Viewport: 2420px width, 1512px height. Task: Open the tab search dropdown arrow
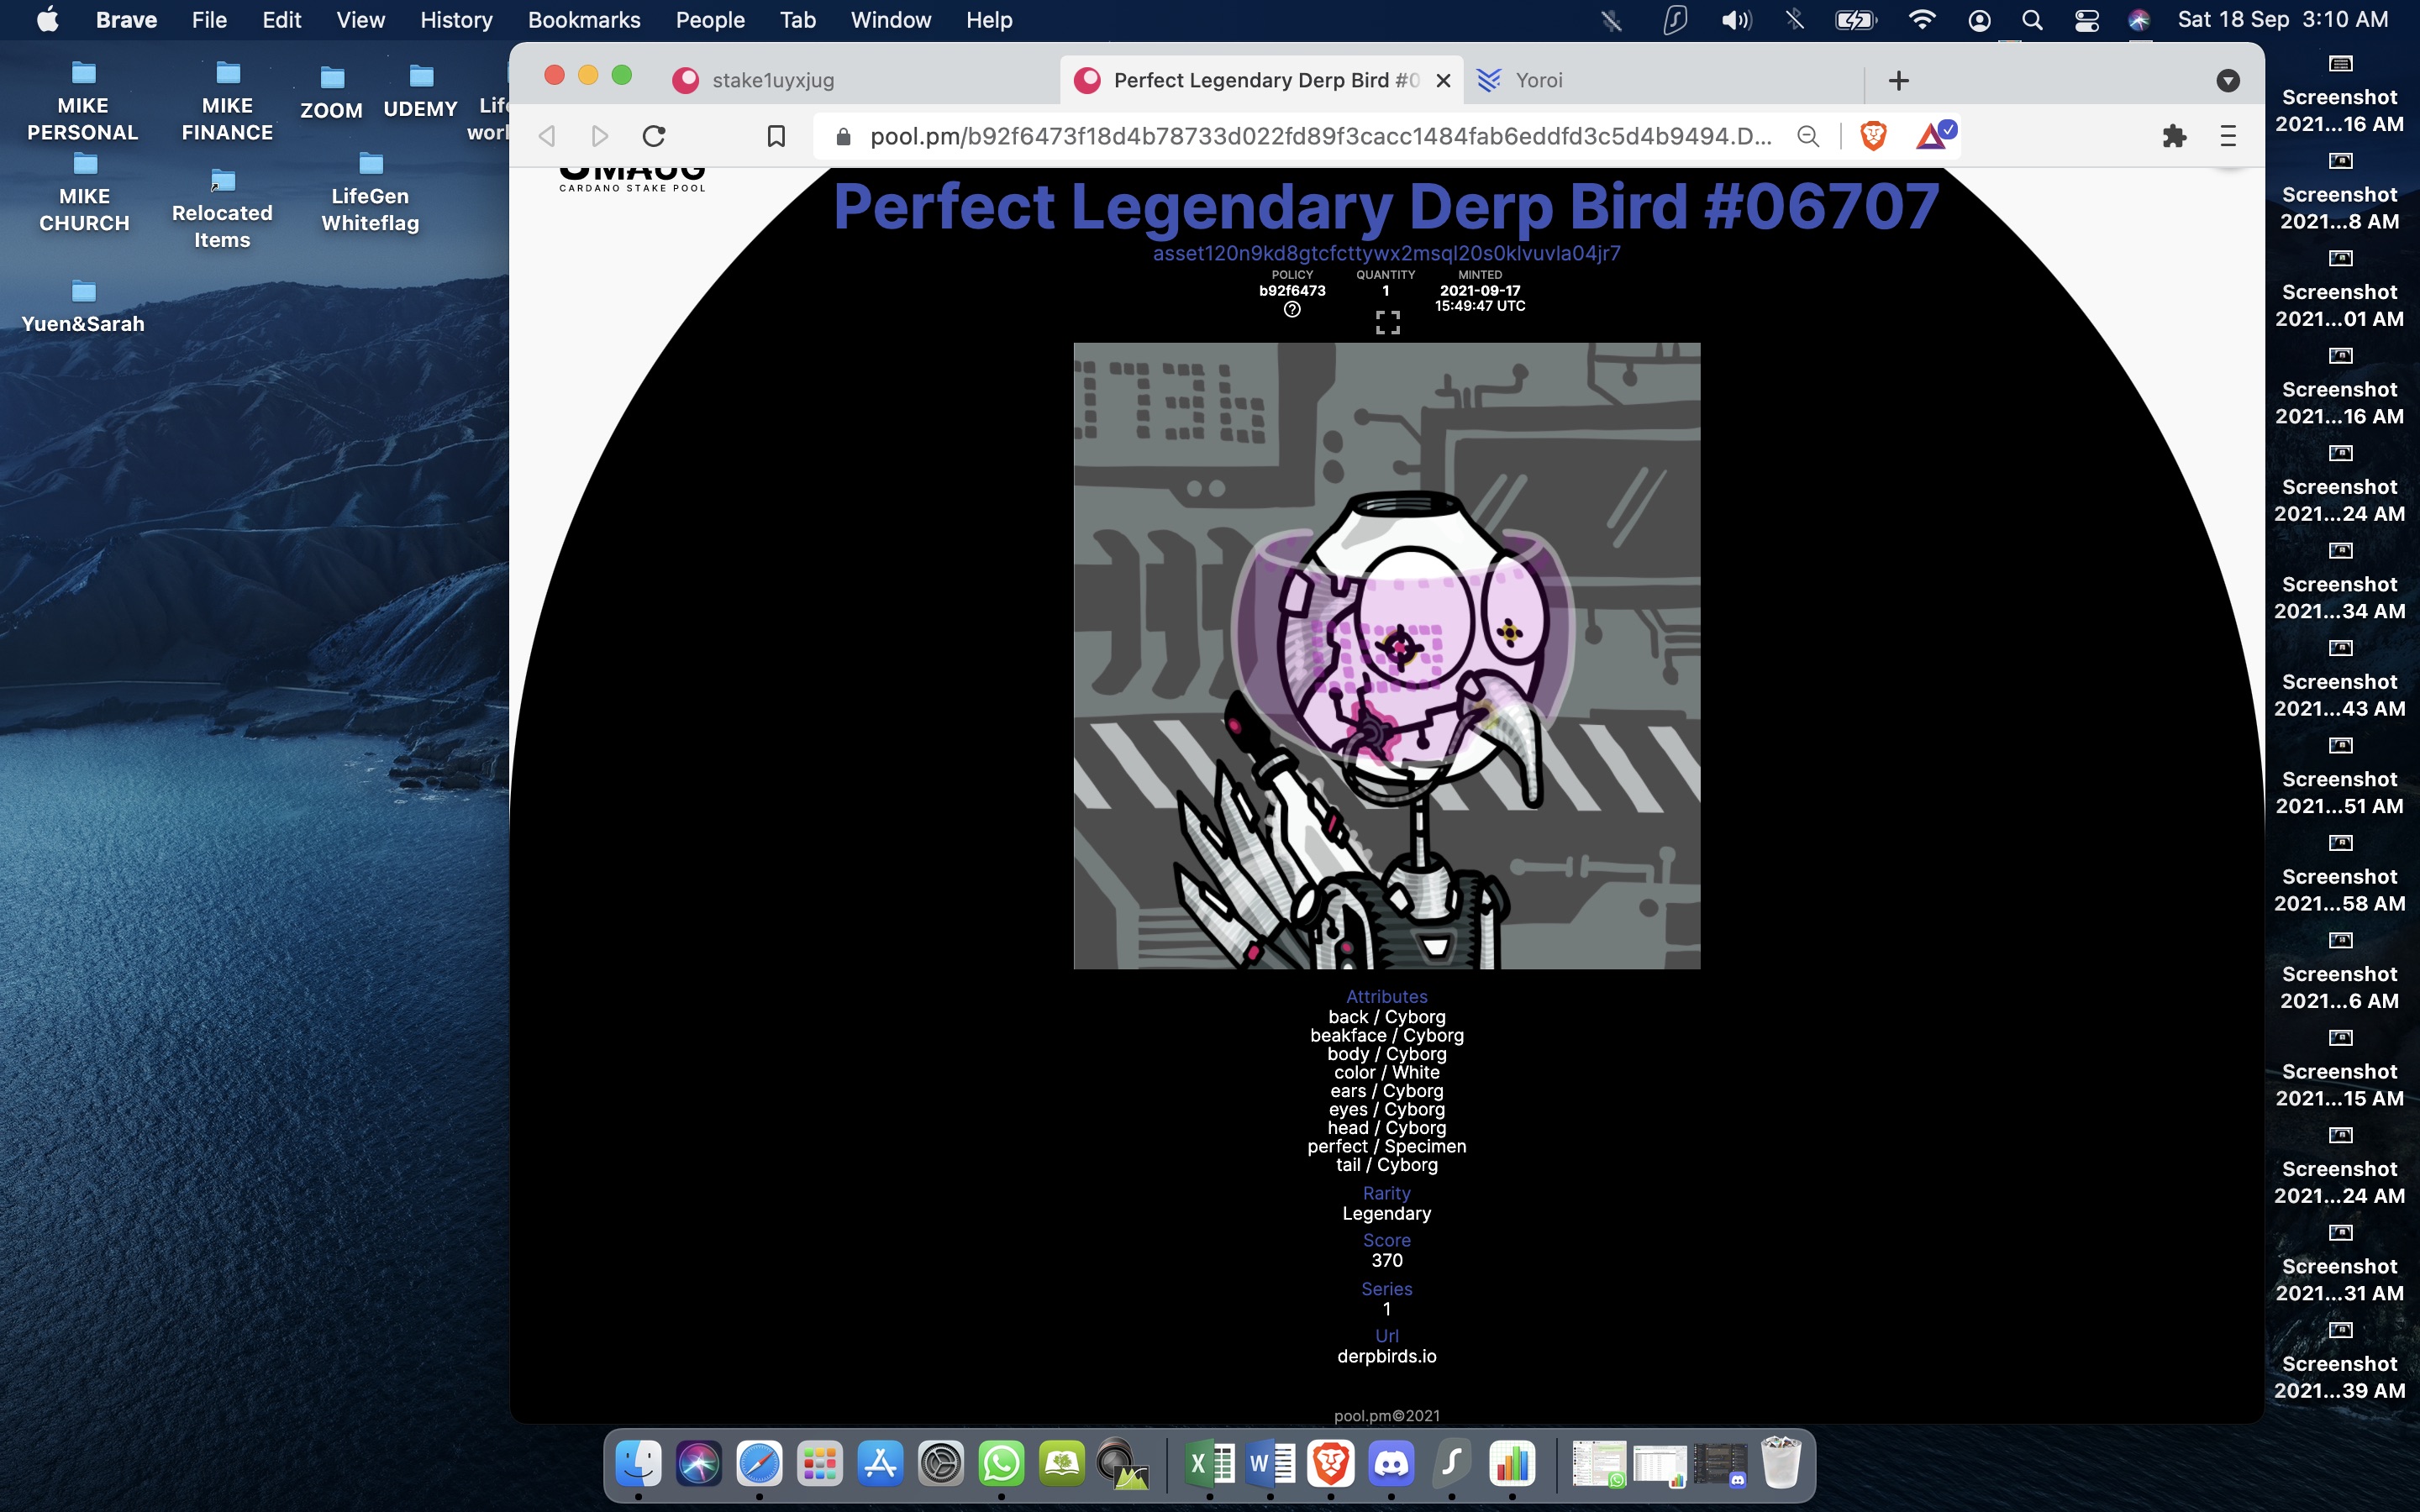click(x=2227, y=80)
